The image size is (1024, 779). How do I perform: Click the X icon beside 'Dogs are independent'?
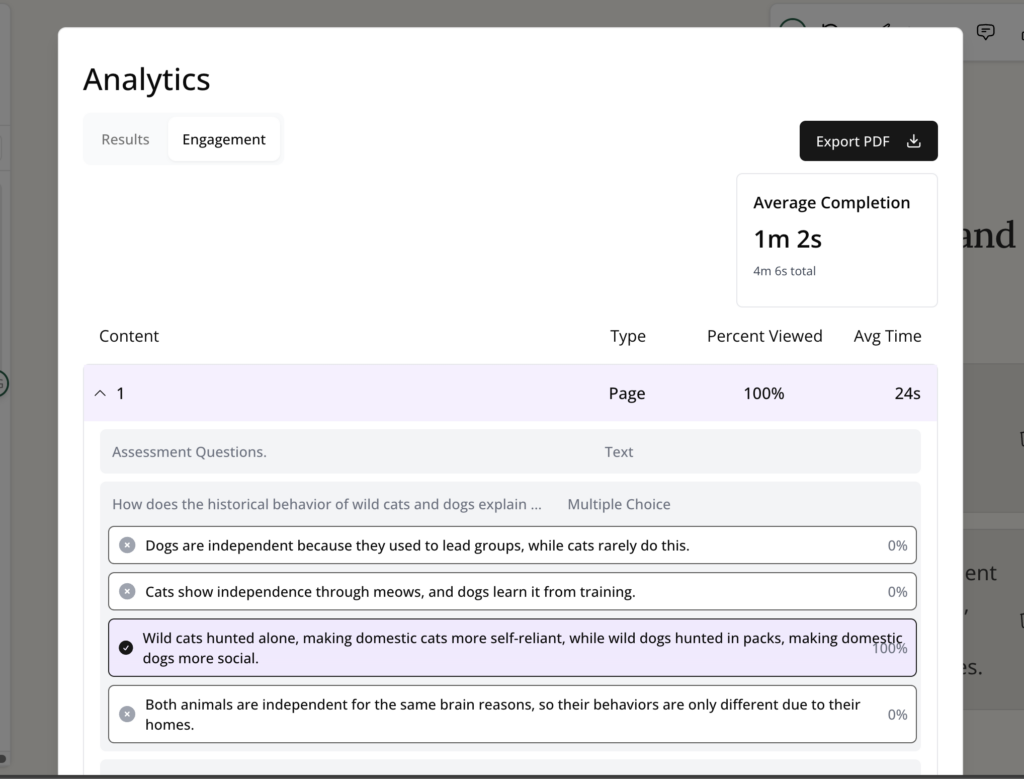[127, 545]
